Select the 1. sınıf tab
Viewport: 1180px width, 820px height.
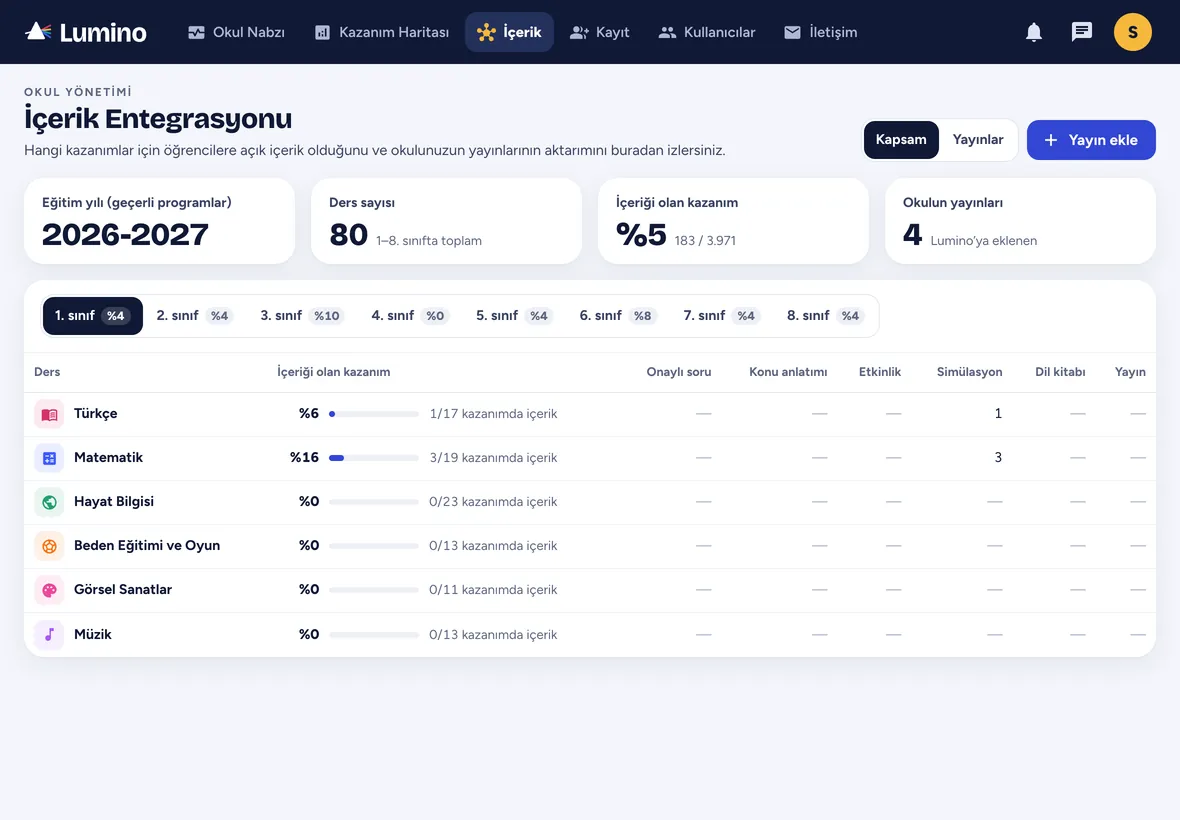(x=93, y=316)
